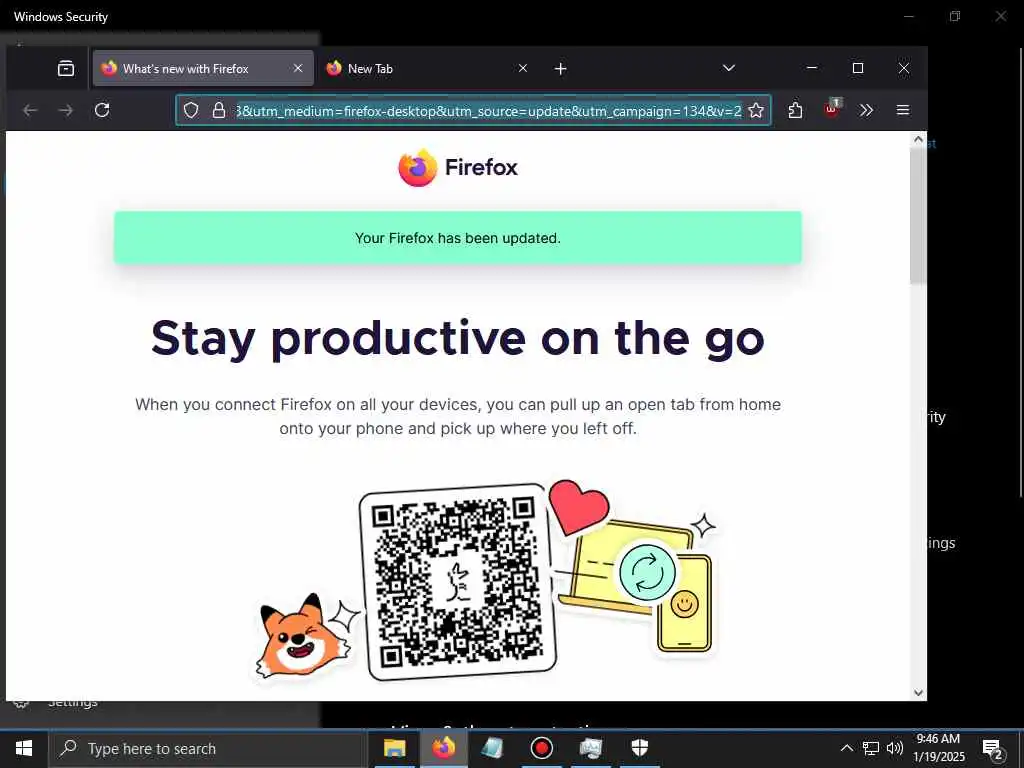Screen dimensions: 1024x768
Task: Close the New Tab tab
Action: (522, 68)
